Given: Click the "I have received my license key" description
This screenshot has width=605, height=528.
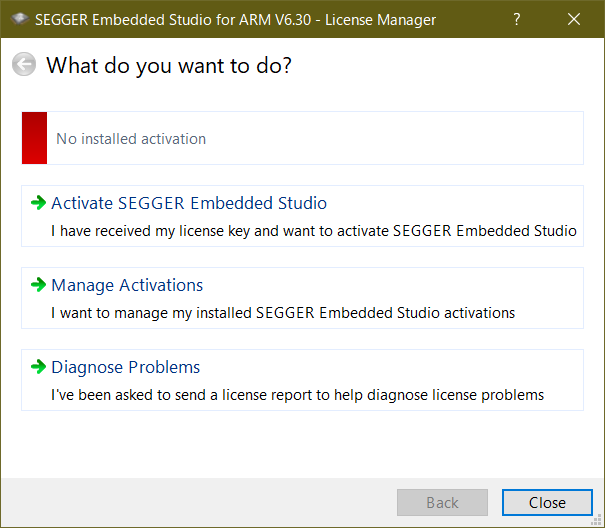Looking at the screenshot, I should click(313, 231).
